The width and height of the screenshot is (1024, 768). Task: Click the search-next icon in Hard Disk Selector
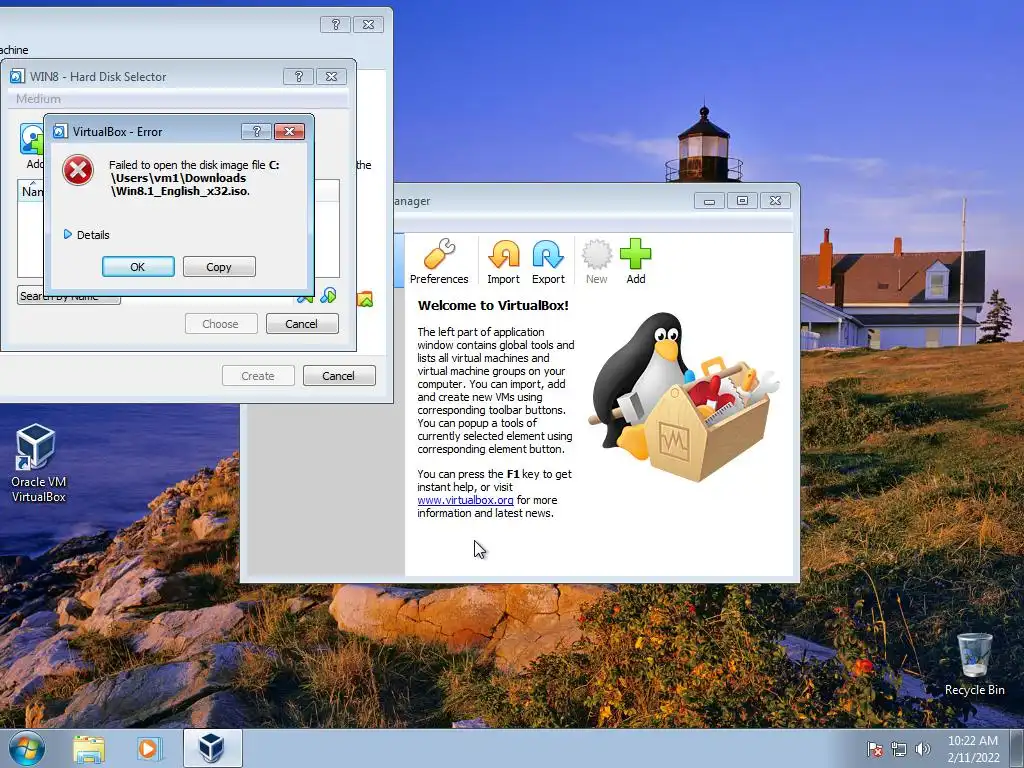pyautogui.click(x=328, y=296)
